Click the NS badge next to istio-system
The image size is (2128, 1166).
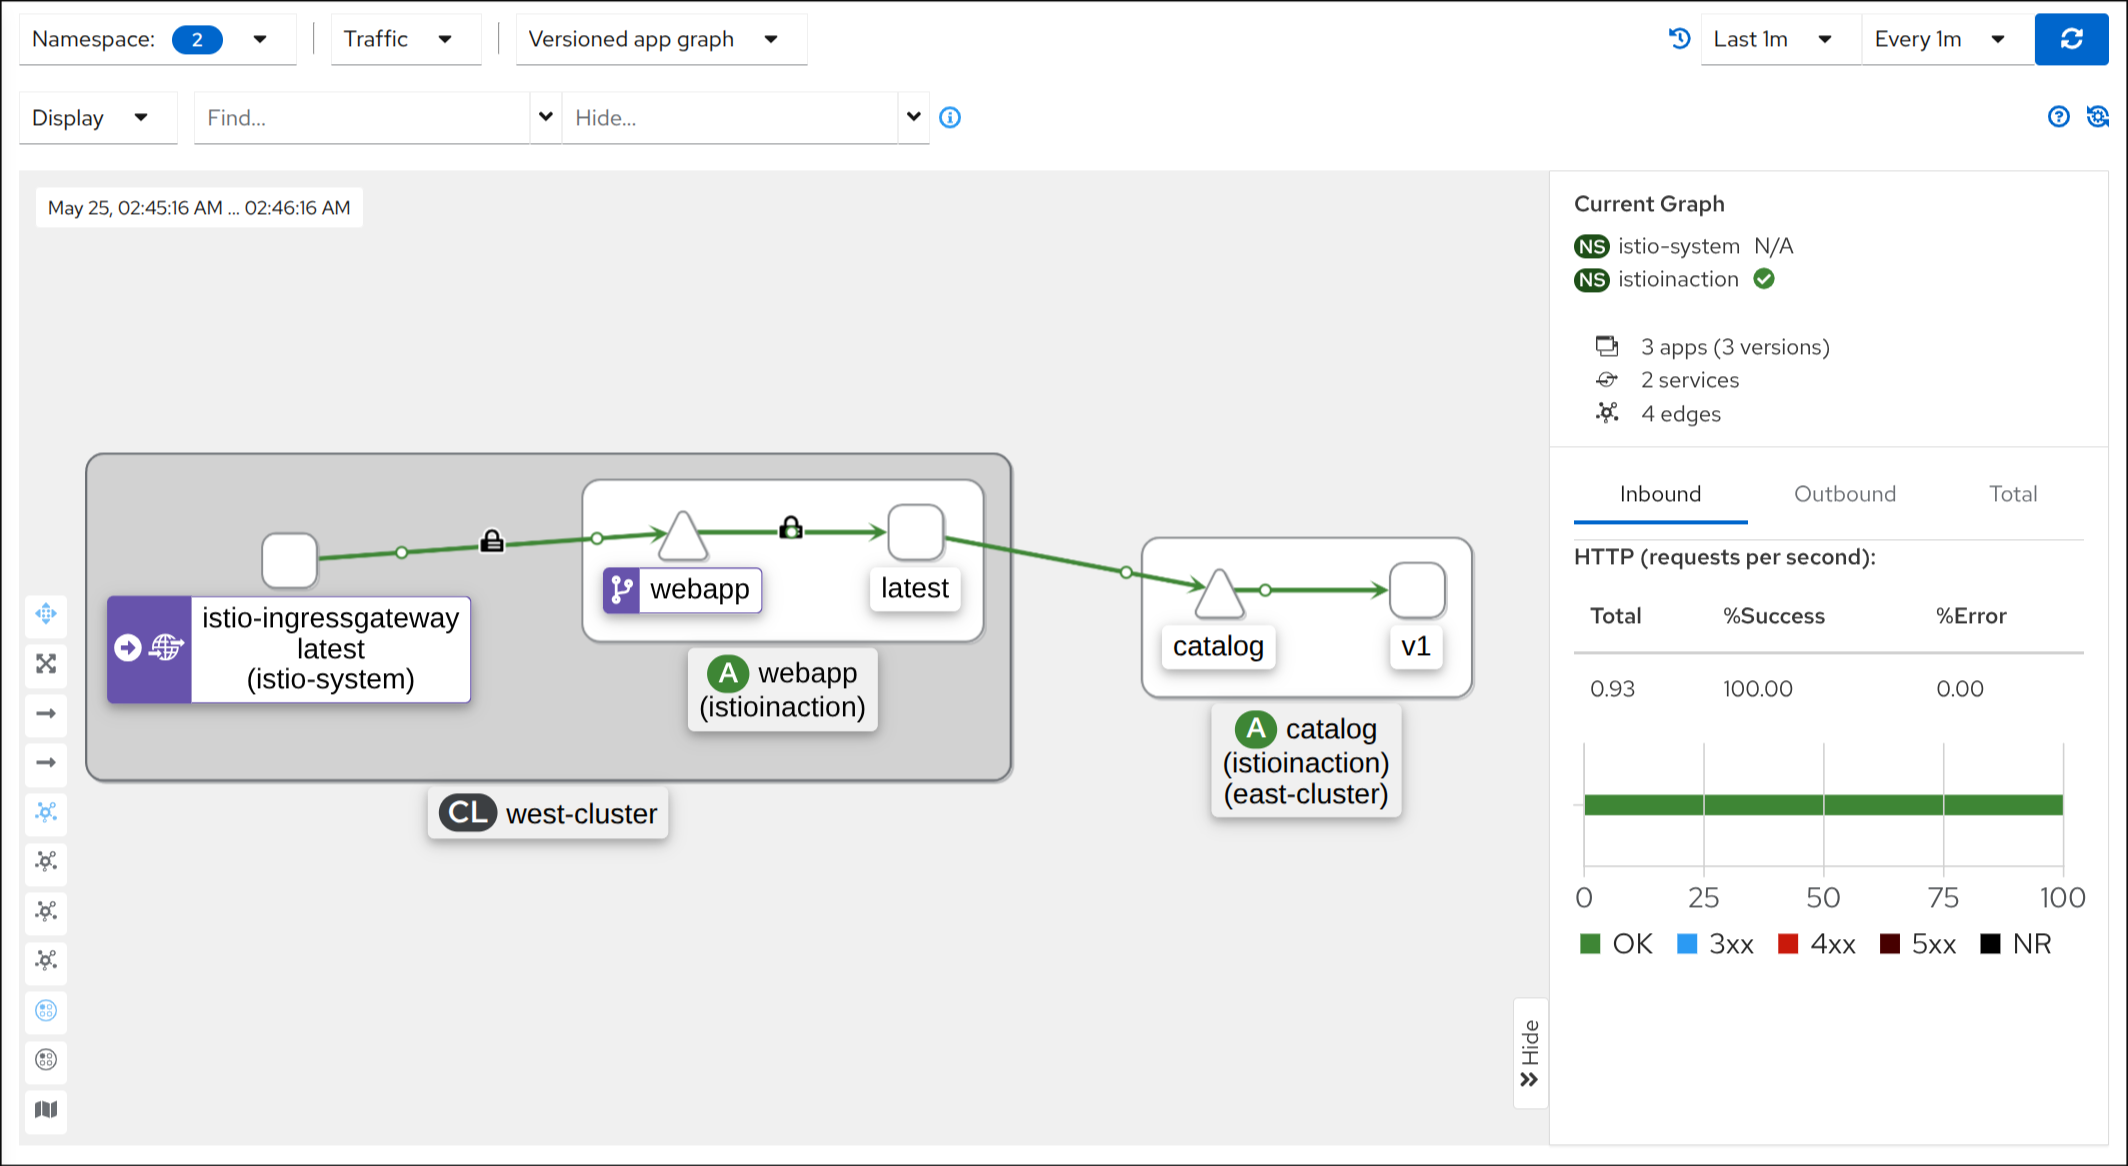(1591, 246)
